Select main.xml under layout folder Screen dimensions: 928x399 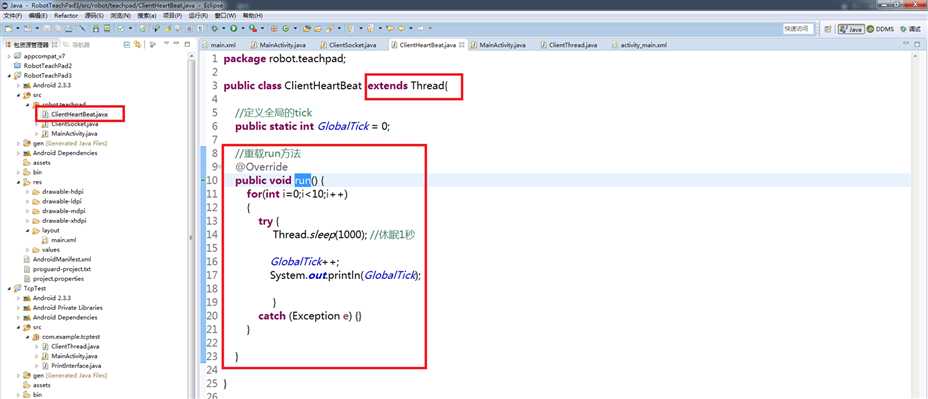click(x=59, y=240)
